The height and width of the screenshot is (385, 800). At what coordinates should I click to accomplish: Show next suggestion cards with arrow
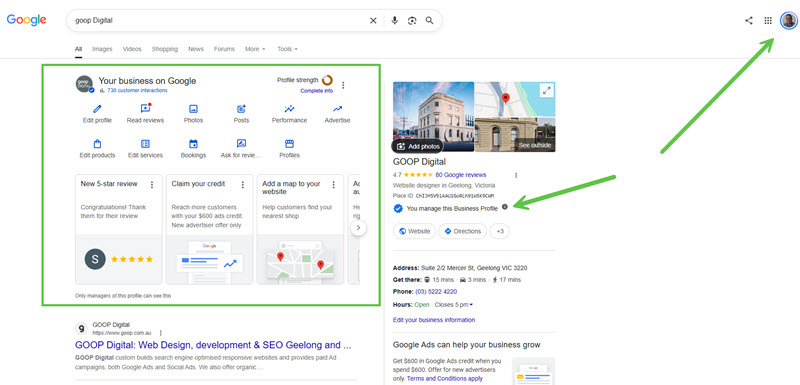pos(359,228)
